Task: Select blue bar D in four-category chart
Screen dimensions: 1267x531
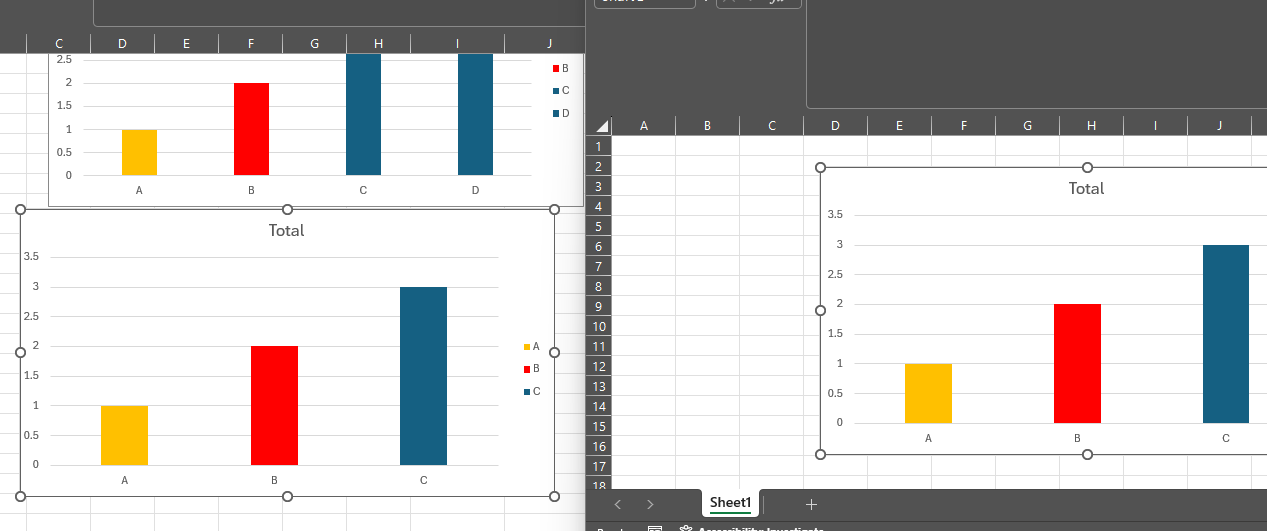Action: (x=475, y=114)
